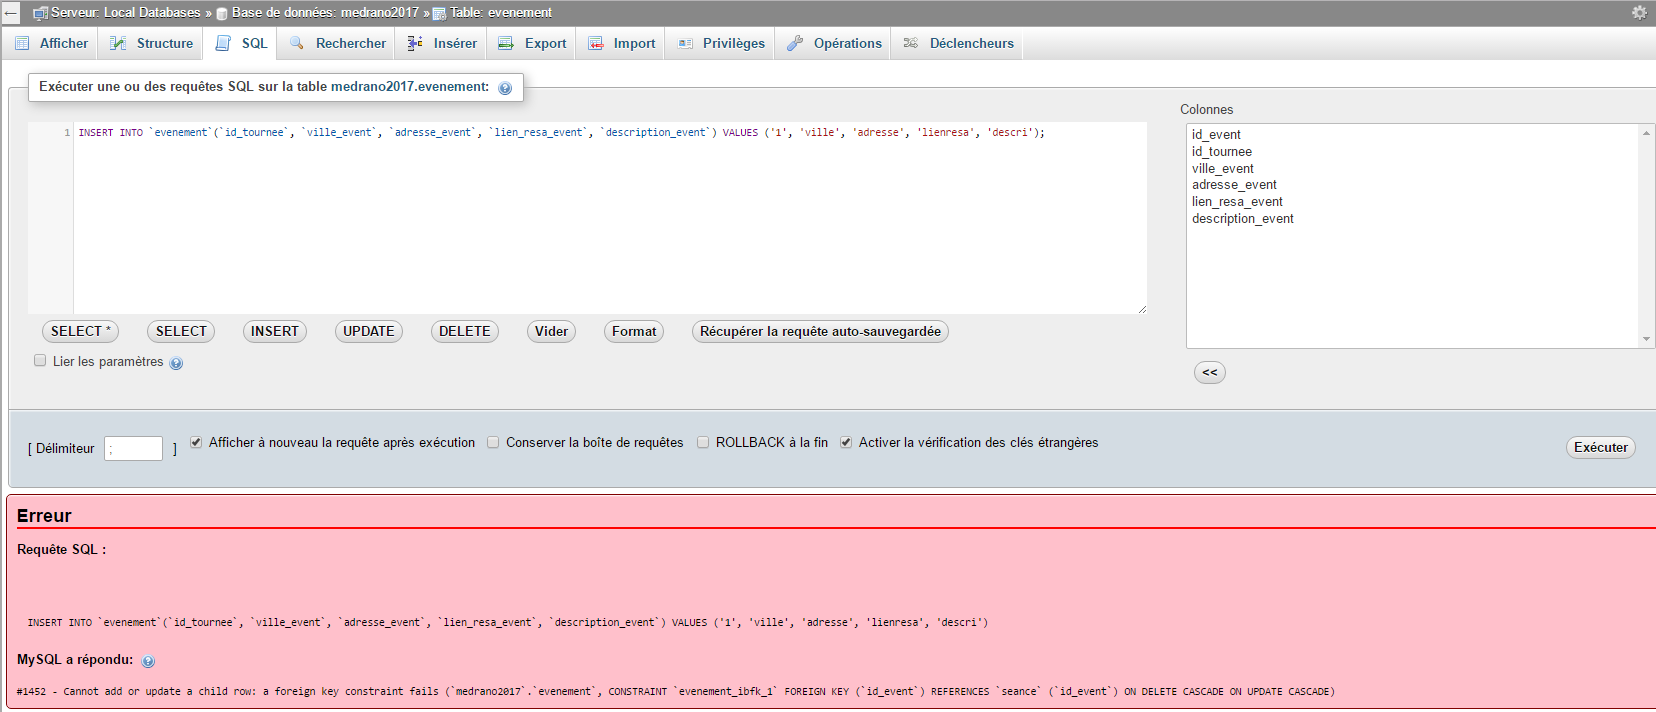This screenshot has height=712, width=1656.
Task: Open page settings gear icon
Action: coord(1639,12)
